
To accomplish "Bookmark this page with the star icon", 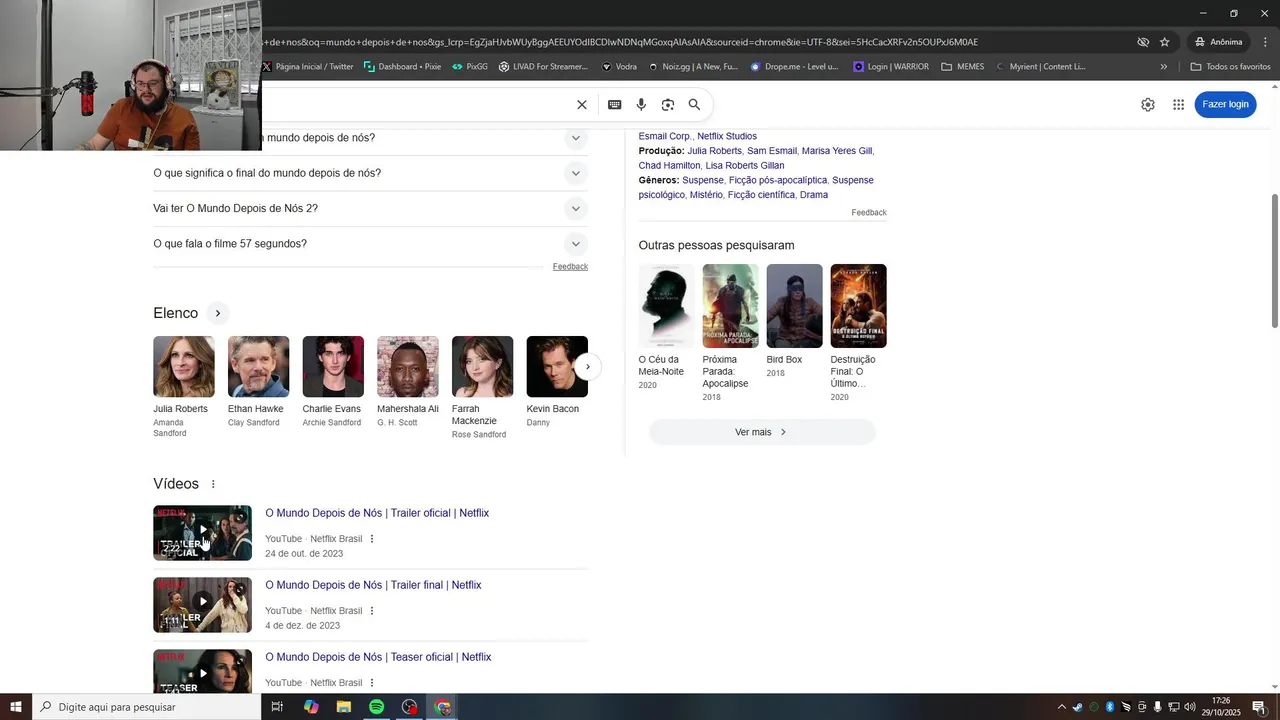I will (x=1165, y=42).
